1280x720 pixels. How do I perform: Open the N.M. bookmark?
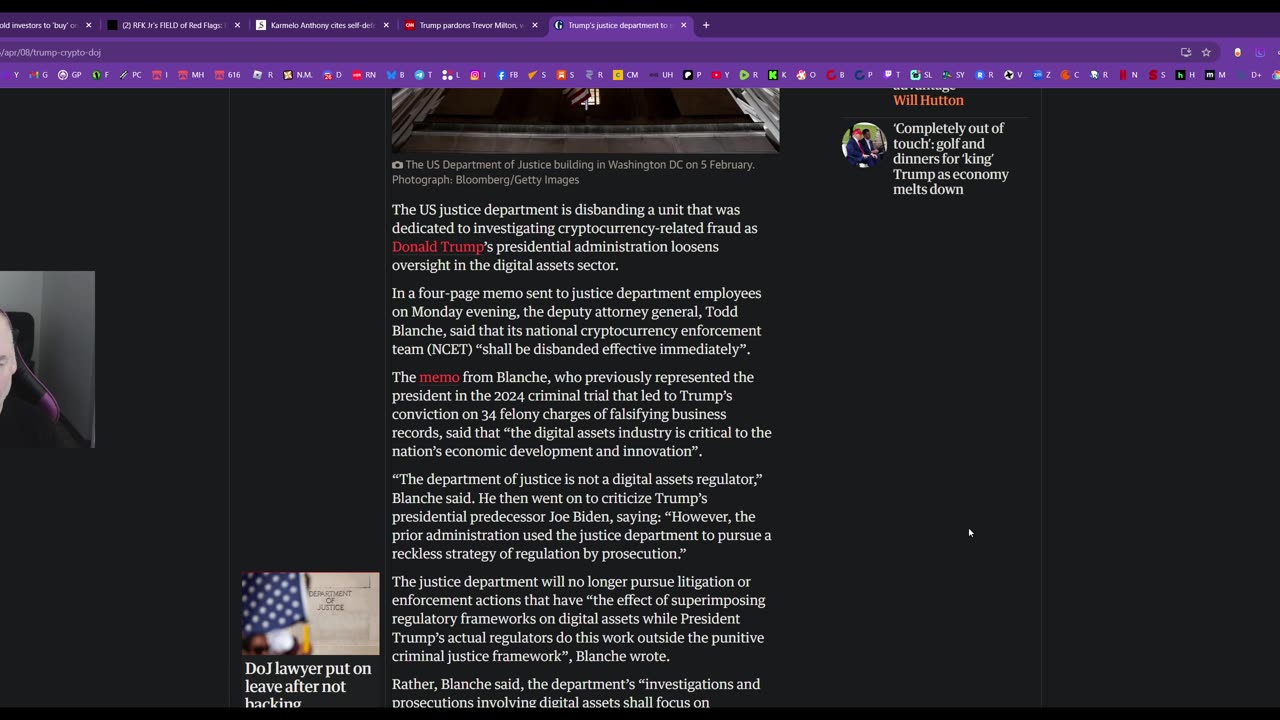[298, 75]
